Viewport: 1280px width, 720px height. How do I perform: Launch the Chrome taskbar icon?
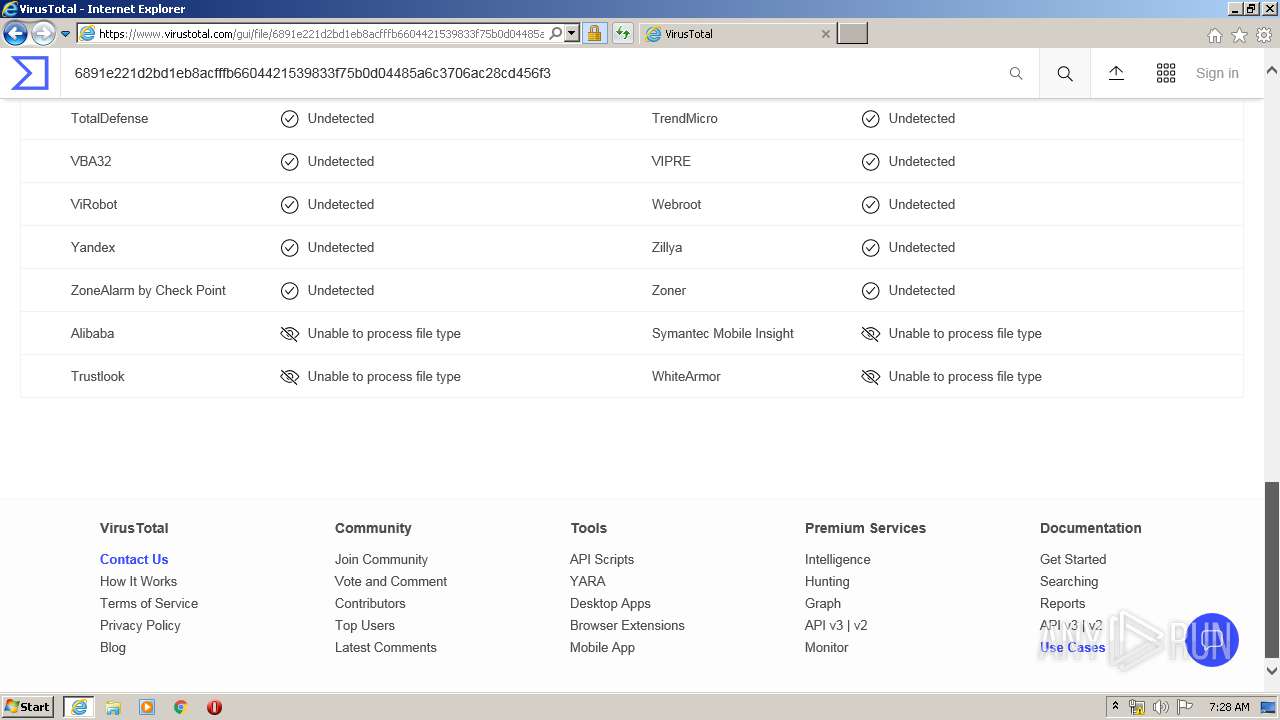coord(181,707)
